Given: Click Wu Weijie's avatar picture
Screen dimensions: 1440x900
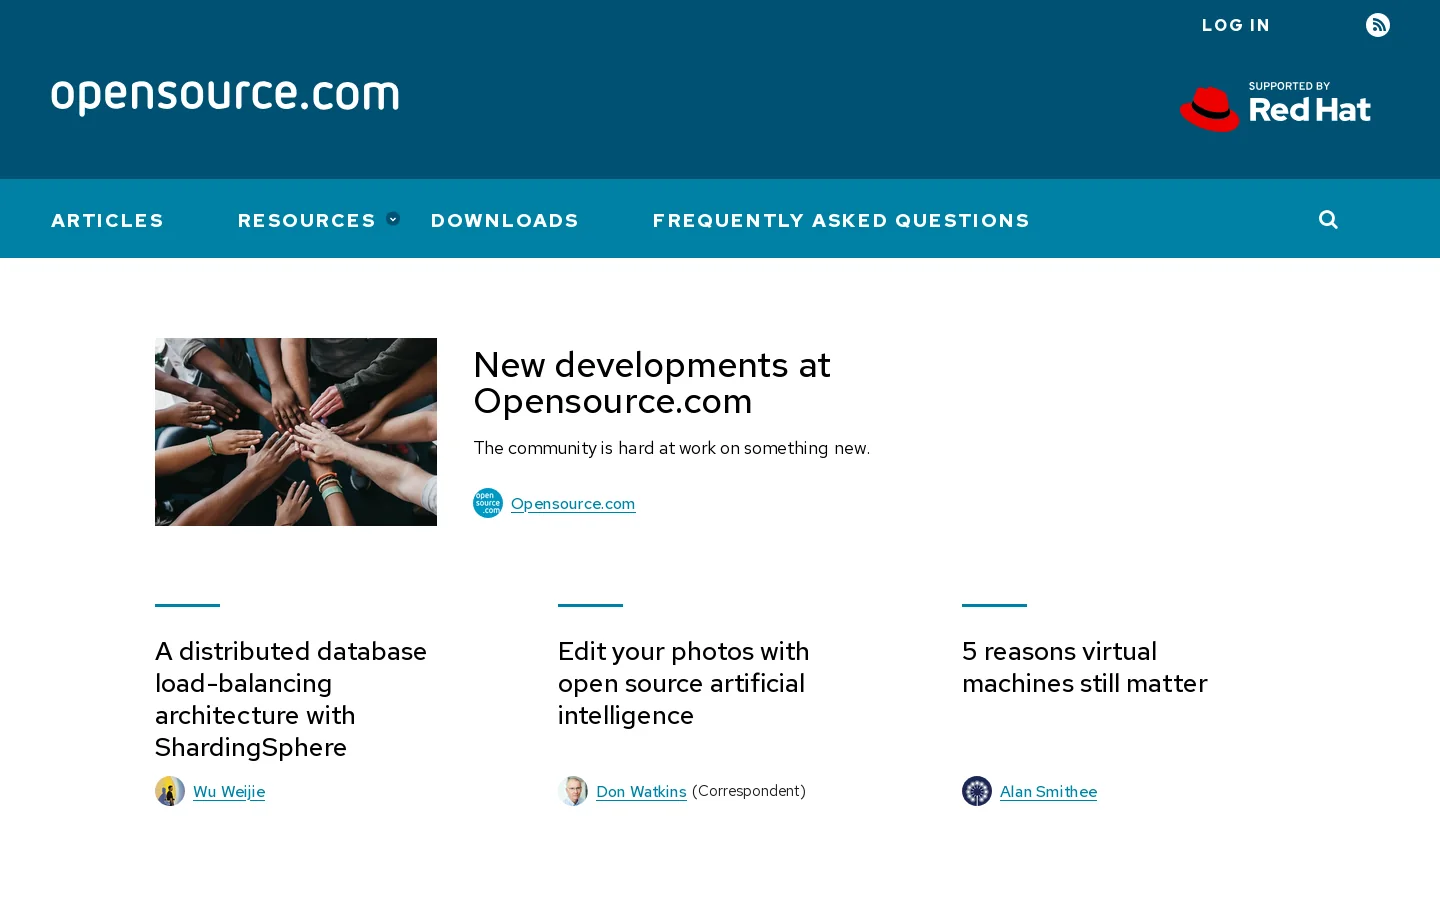Looking at the screenshot, I should (170, 791).
